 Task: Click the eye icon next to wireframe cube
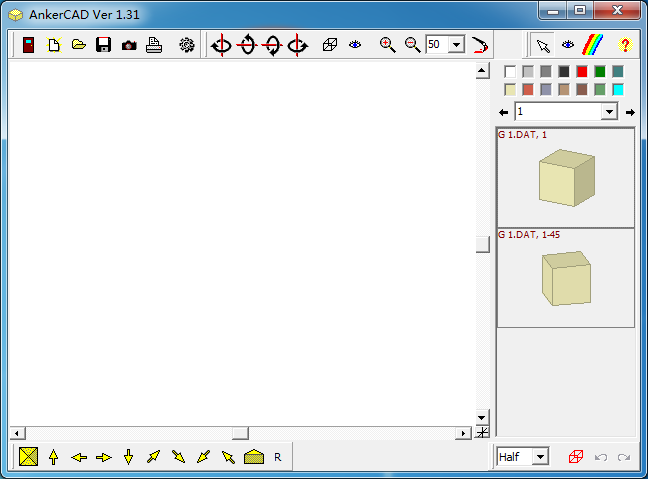(x=355, y=44)
